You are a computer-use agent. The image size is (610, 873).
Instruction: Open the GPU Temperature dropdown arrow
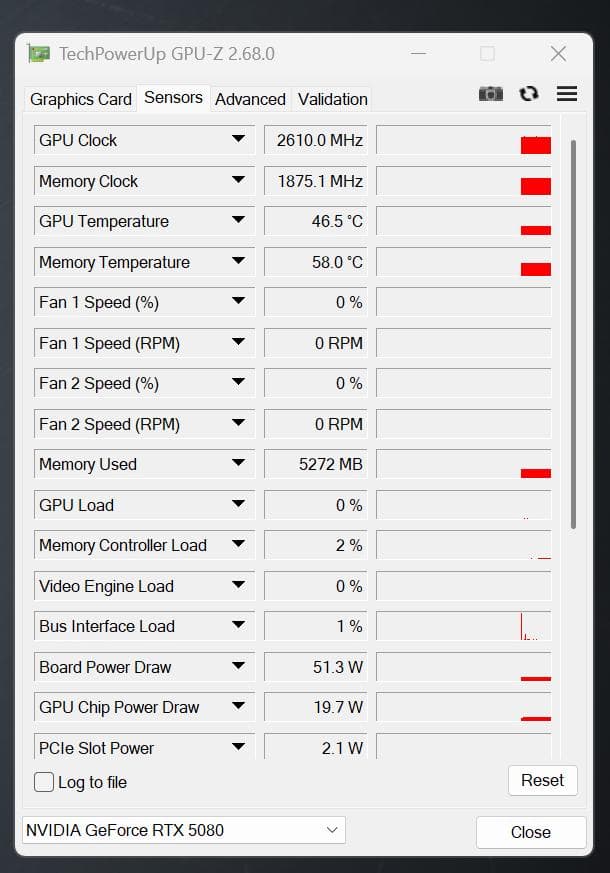pyautogui.click(x=238, y=221)
